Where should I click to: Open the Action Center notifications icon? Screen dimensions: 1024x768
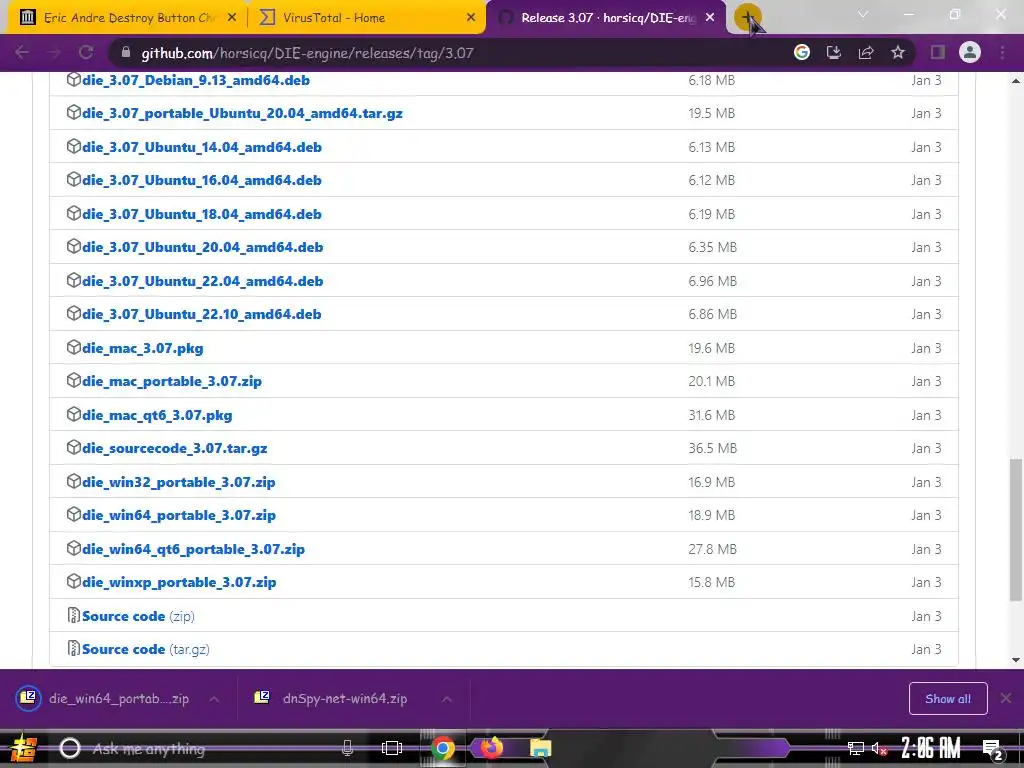993,748
